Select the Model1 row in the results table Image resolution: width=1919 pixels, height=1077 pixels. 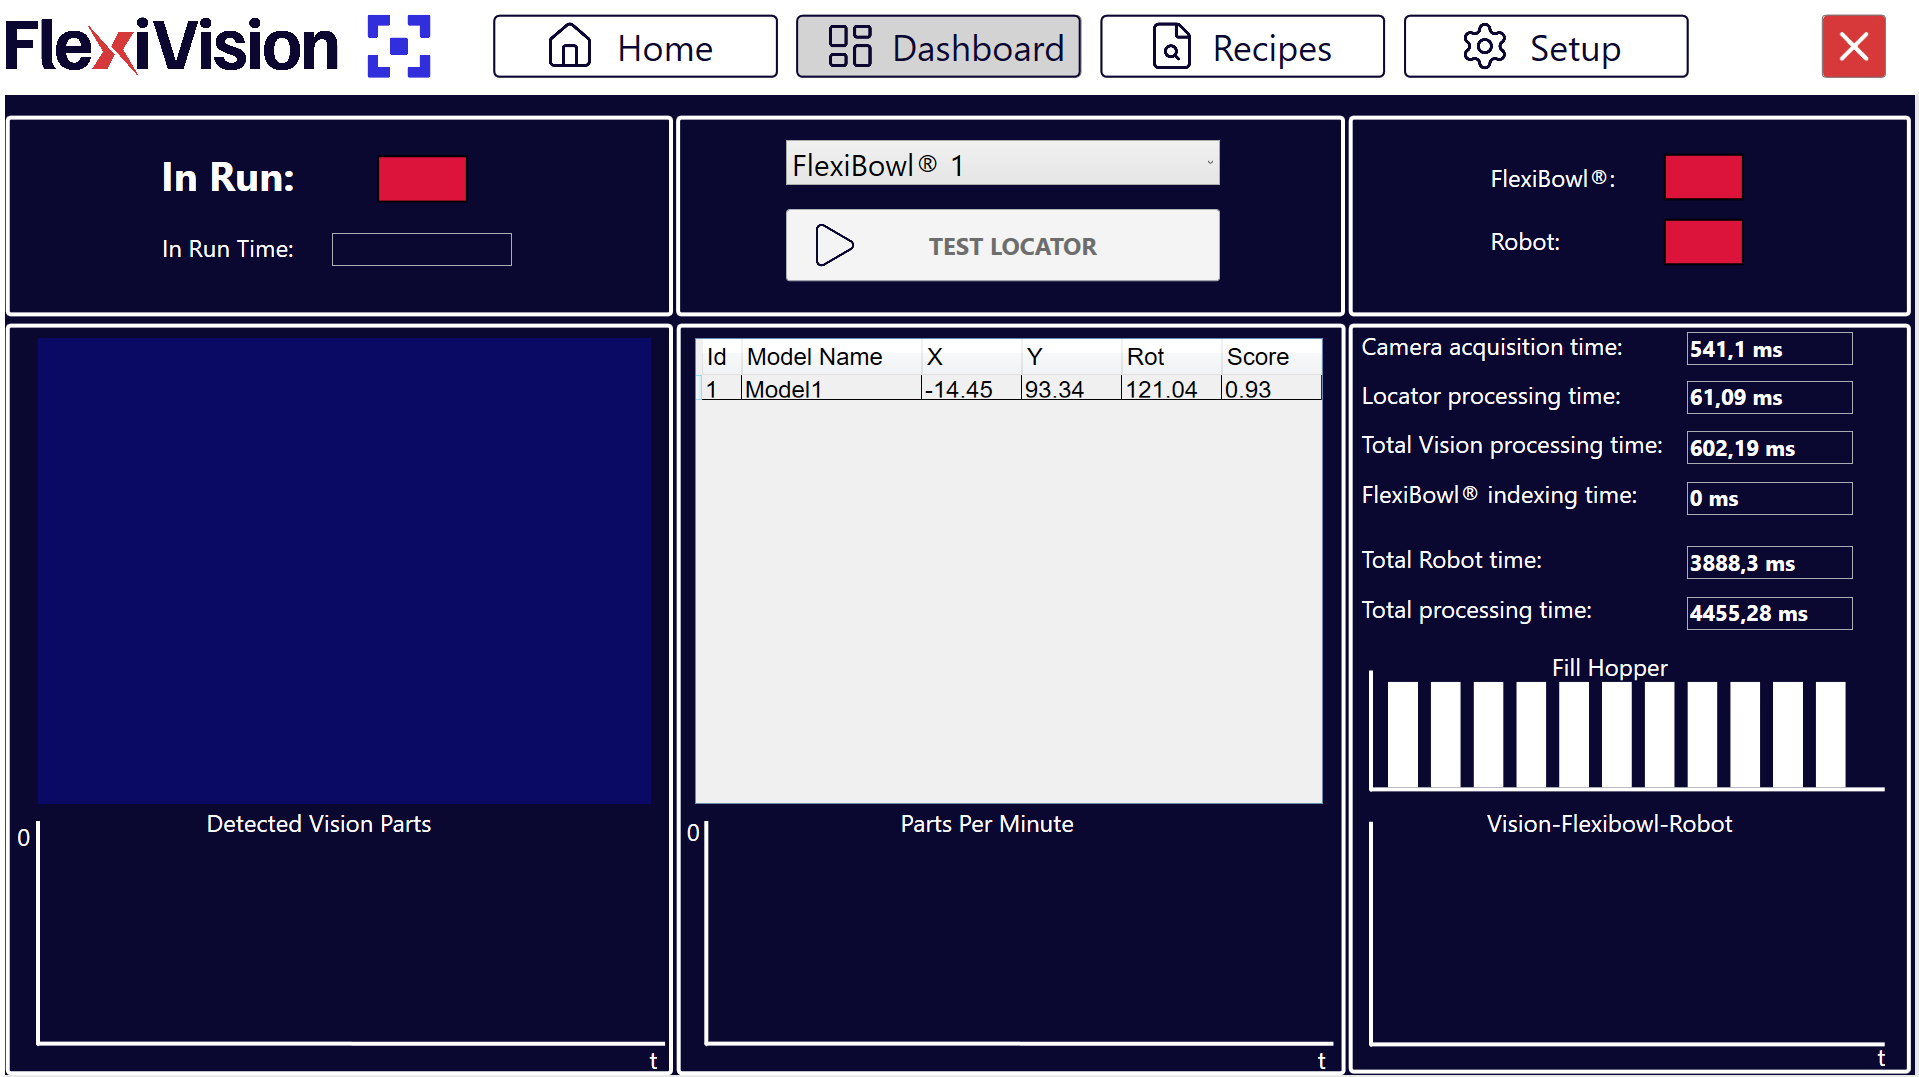pyautogui.click(x=1009, y=389)
